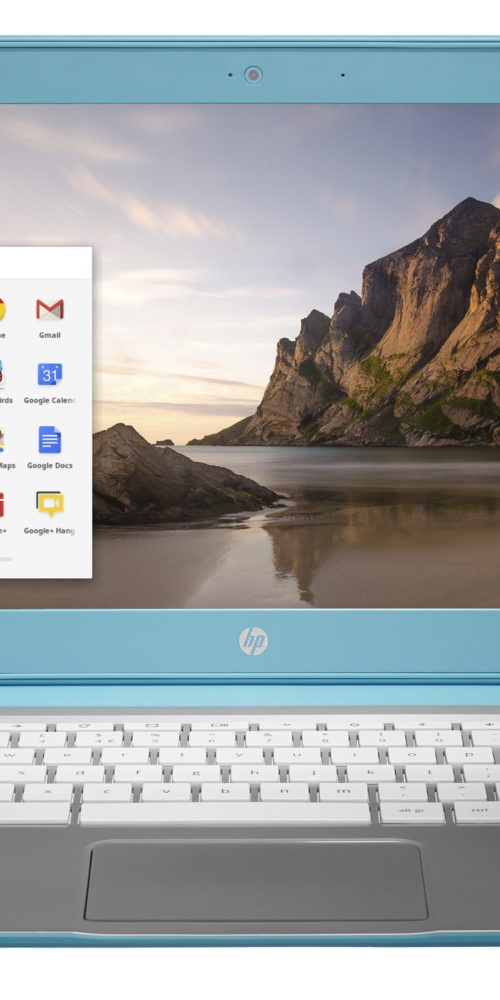500x1000 pixels.
Task: Launch the Angry Birds app icon
Action: tap(2, 374)
